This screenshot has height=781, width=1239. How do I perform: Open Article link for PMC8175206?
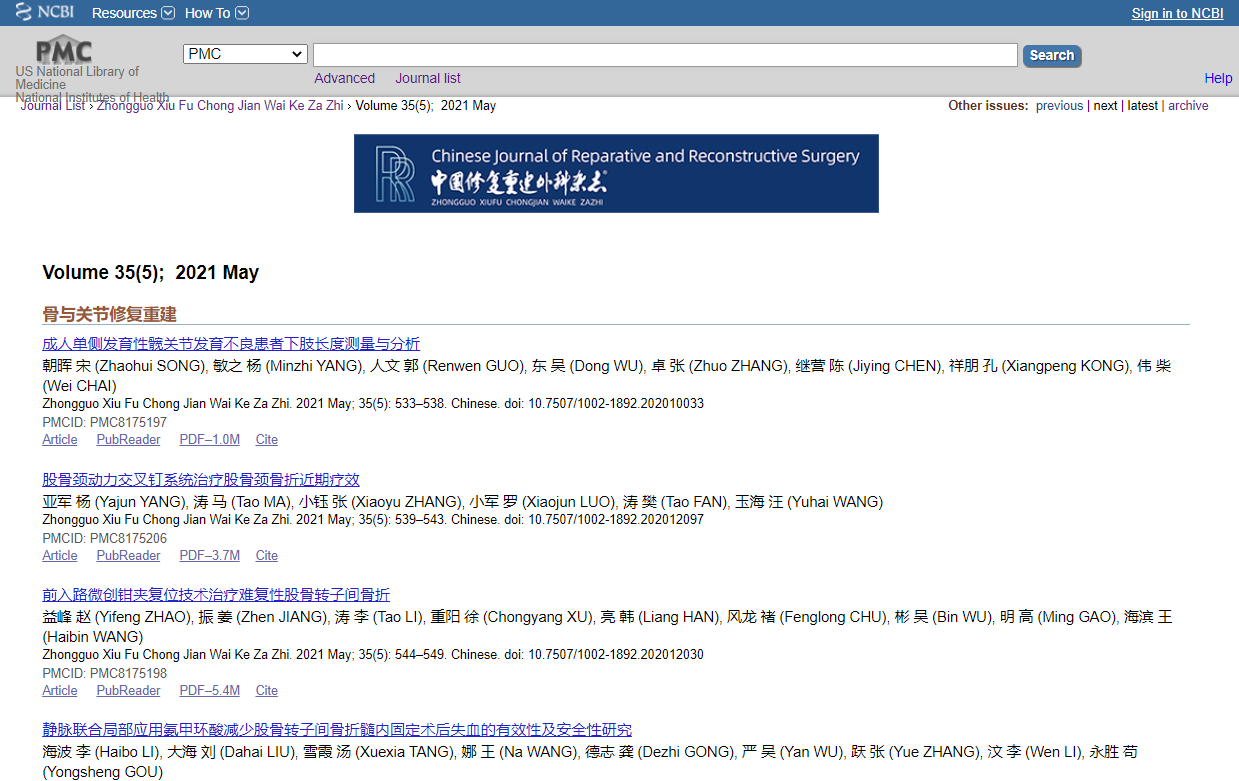[59, 556]
